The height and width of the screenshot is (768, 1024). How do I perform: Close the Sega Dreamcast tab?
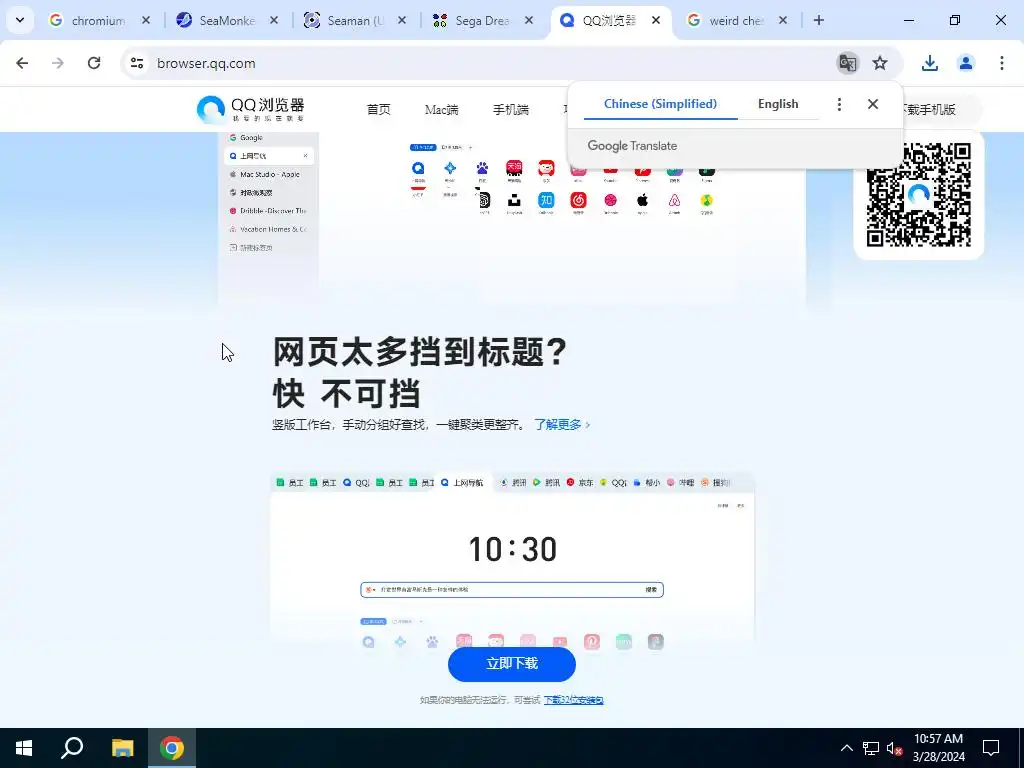point(529,21)
